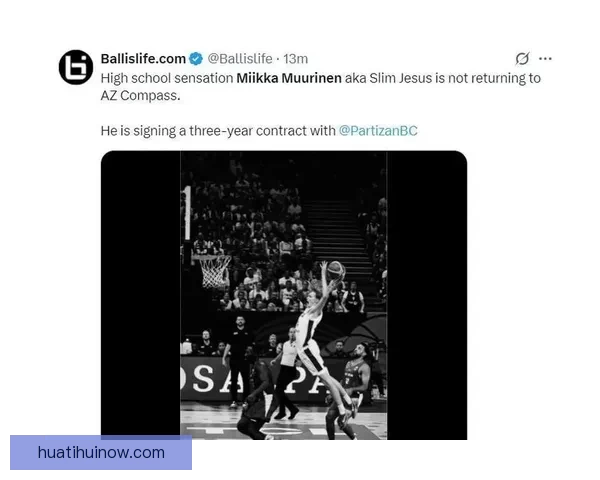Open the dunking player photo

click(284, 295)
